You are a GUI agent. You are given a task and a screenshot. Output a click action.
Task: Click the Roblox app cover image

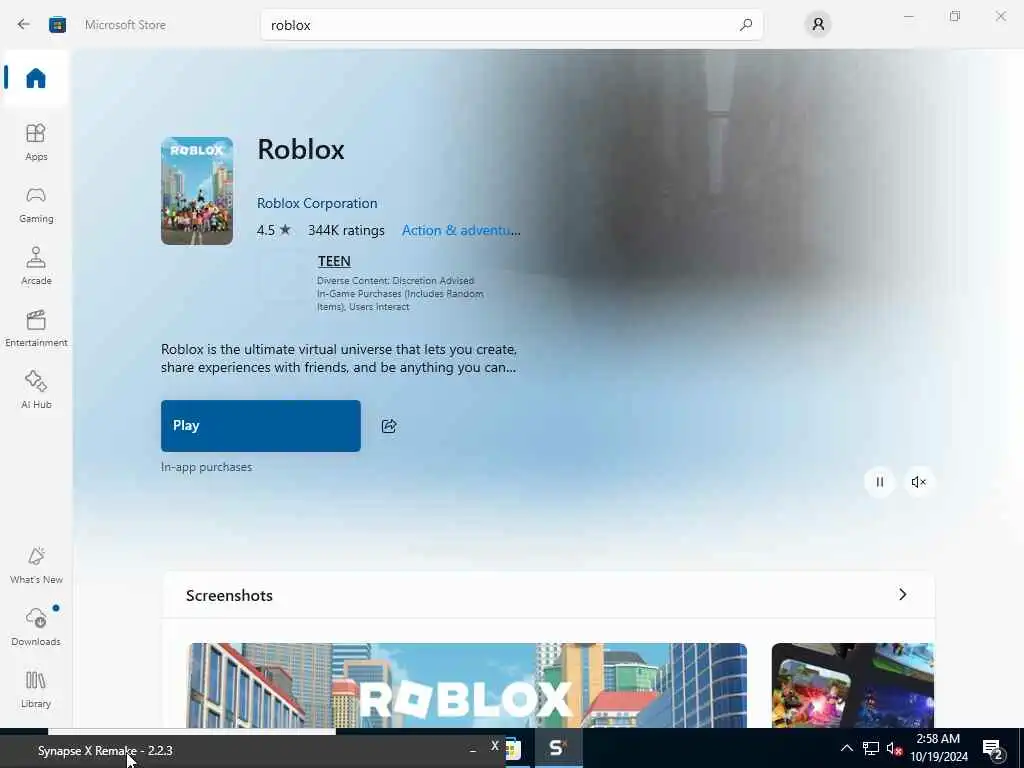point(197,191)
